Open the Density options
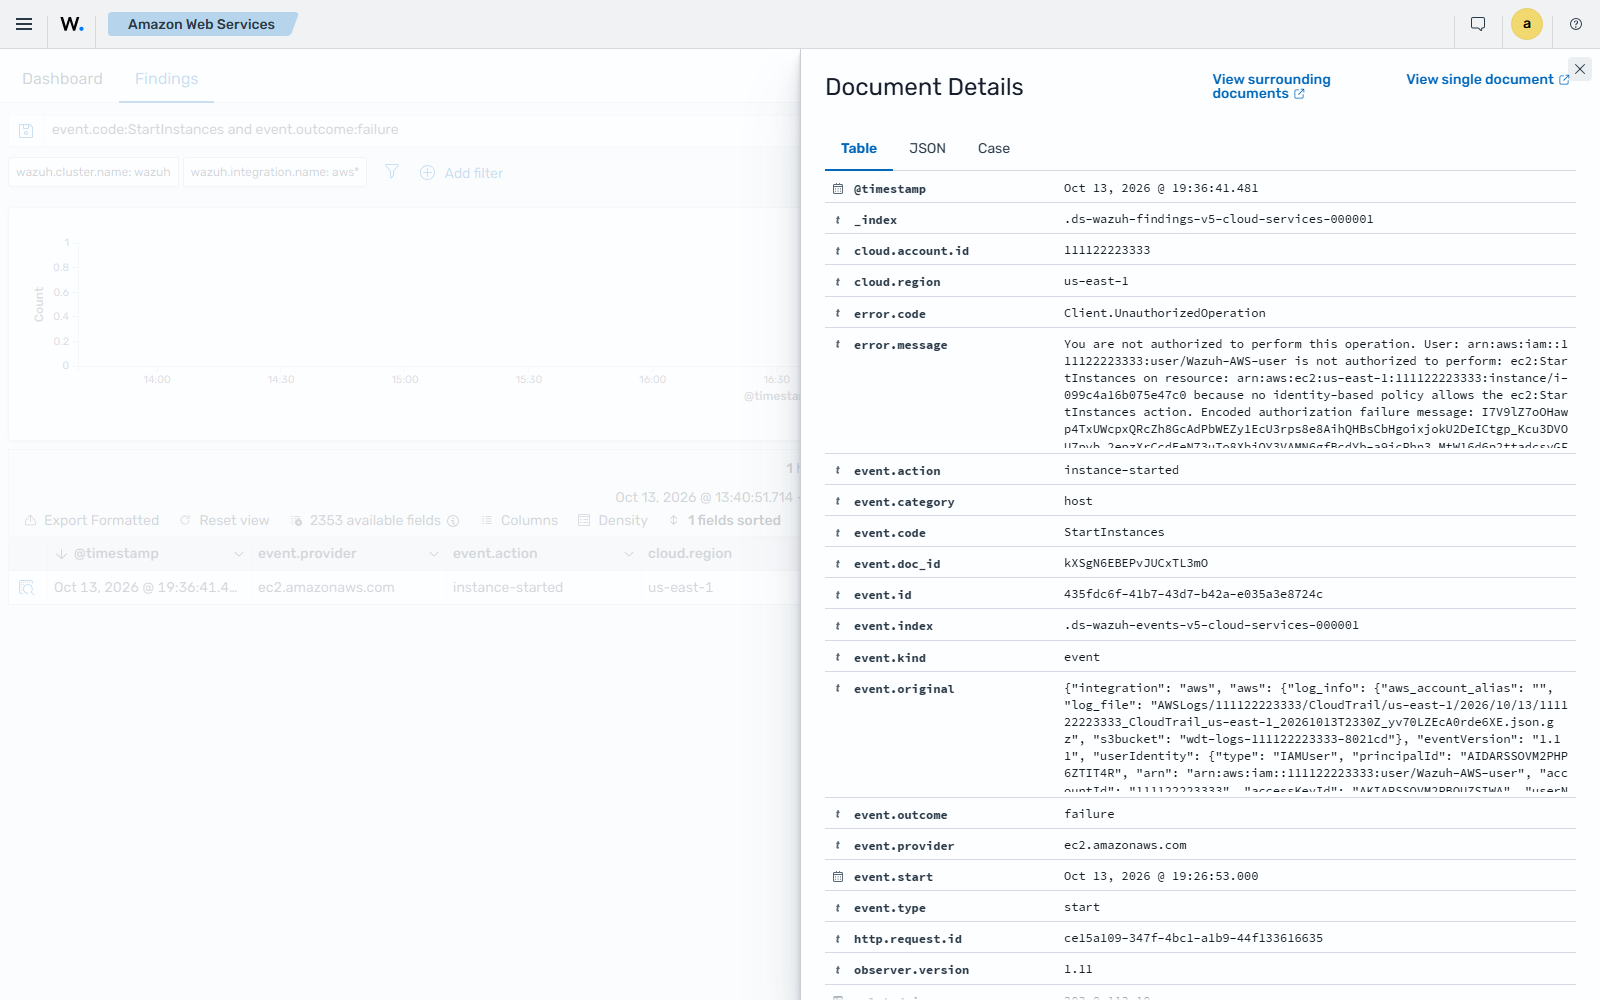Image resolution: width=1600 pixels, height=1000 pixels. coord(613,521)
